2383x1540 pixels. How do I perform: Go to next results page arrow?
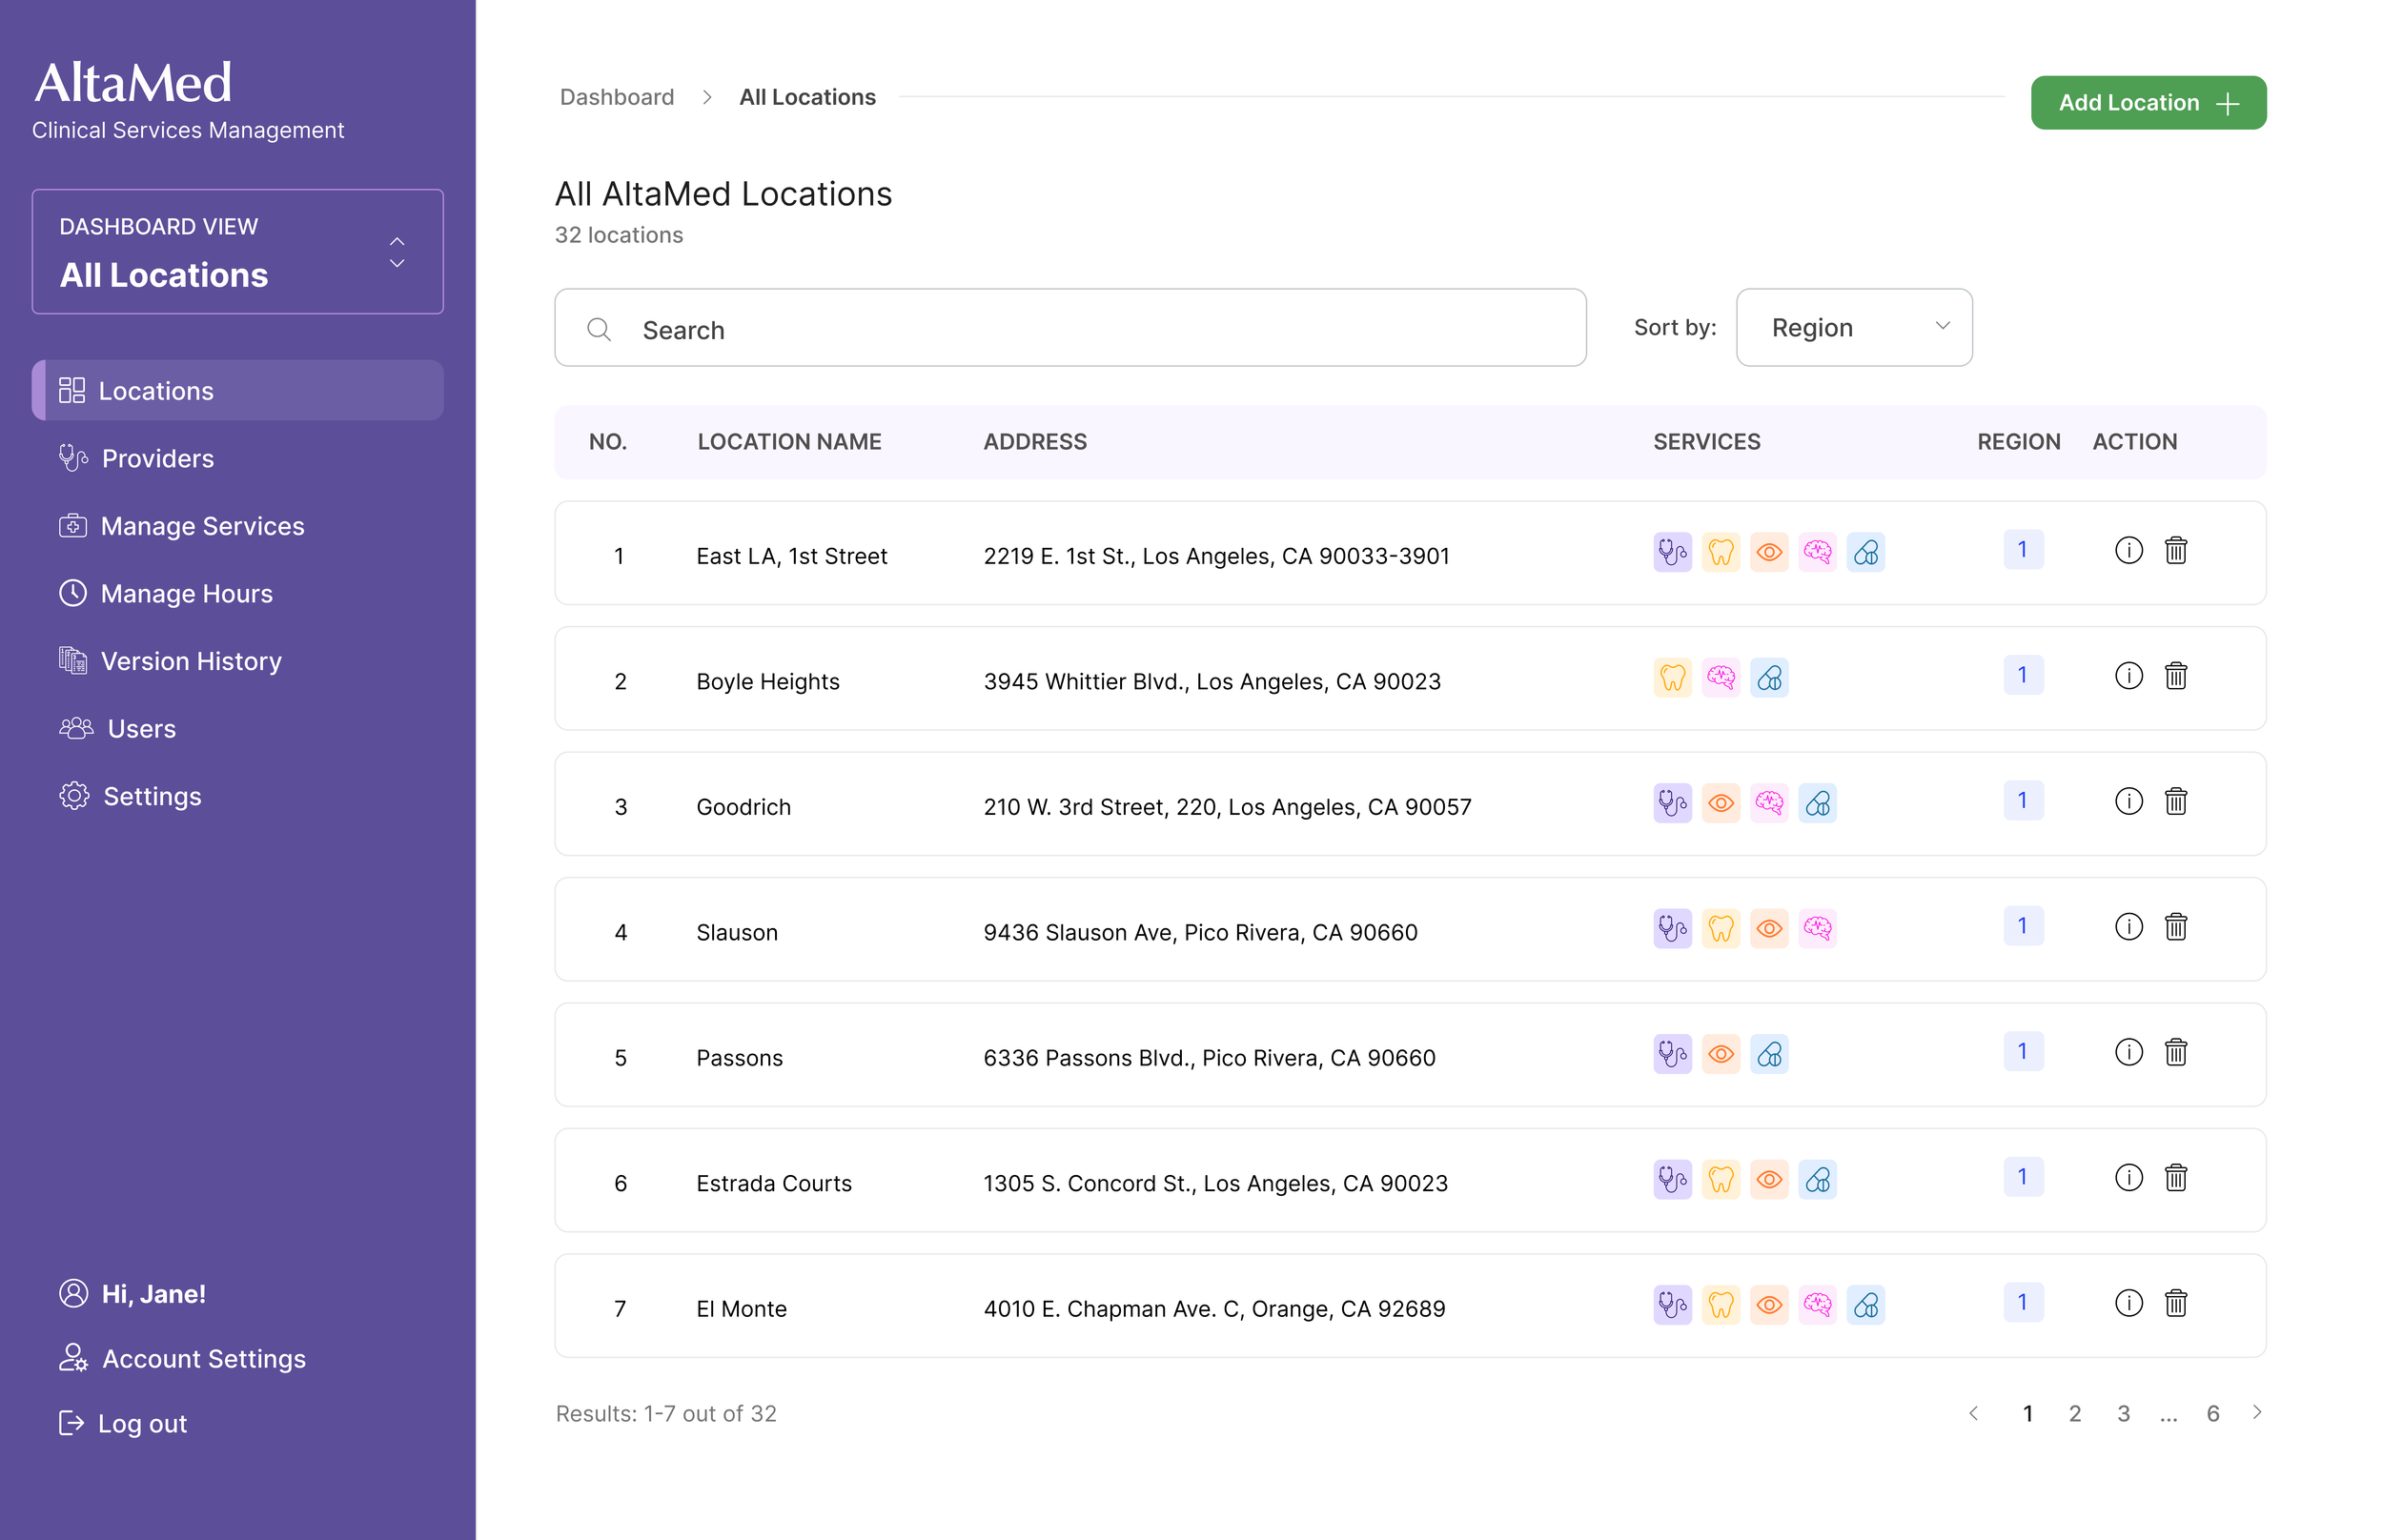tap(2256, 1412)
